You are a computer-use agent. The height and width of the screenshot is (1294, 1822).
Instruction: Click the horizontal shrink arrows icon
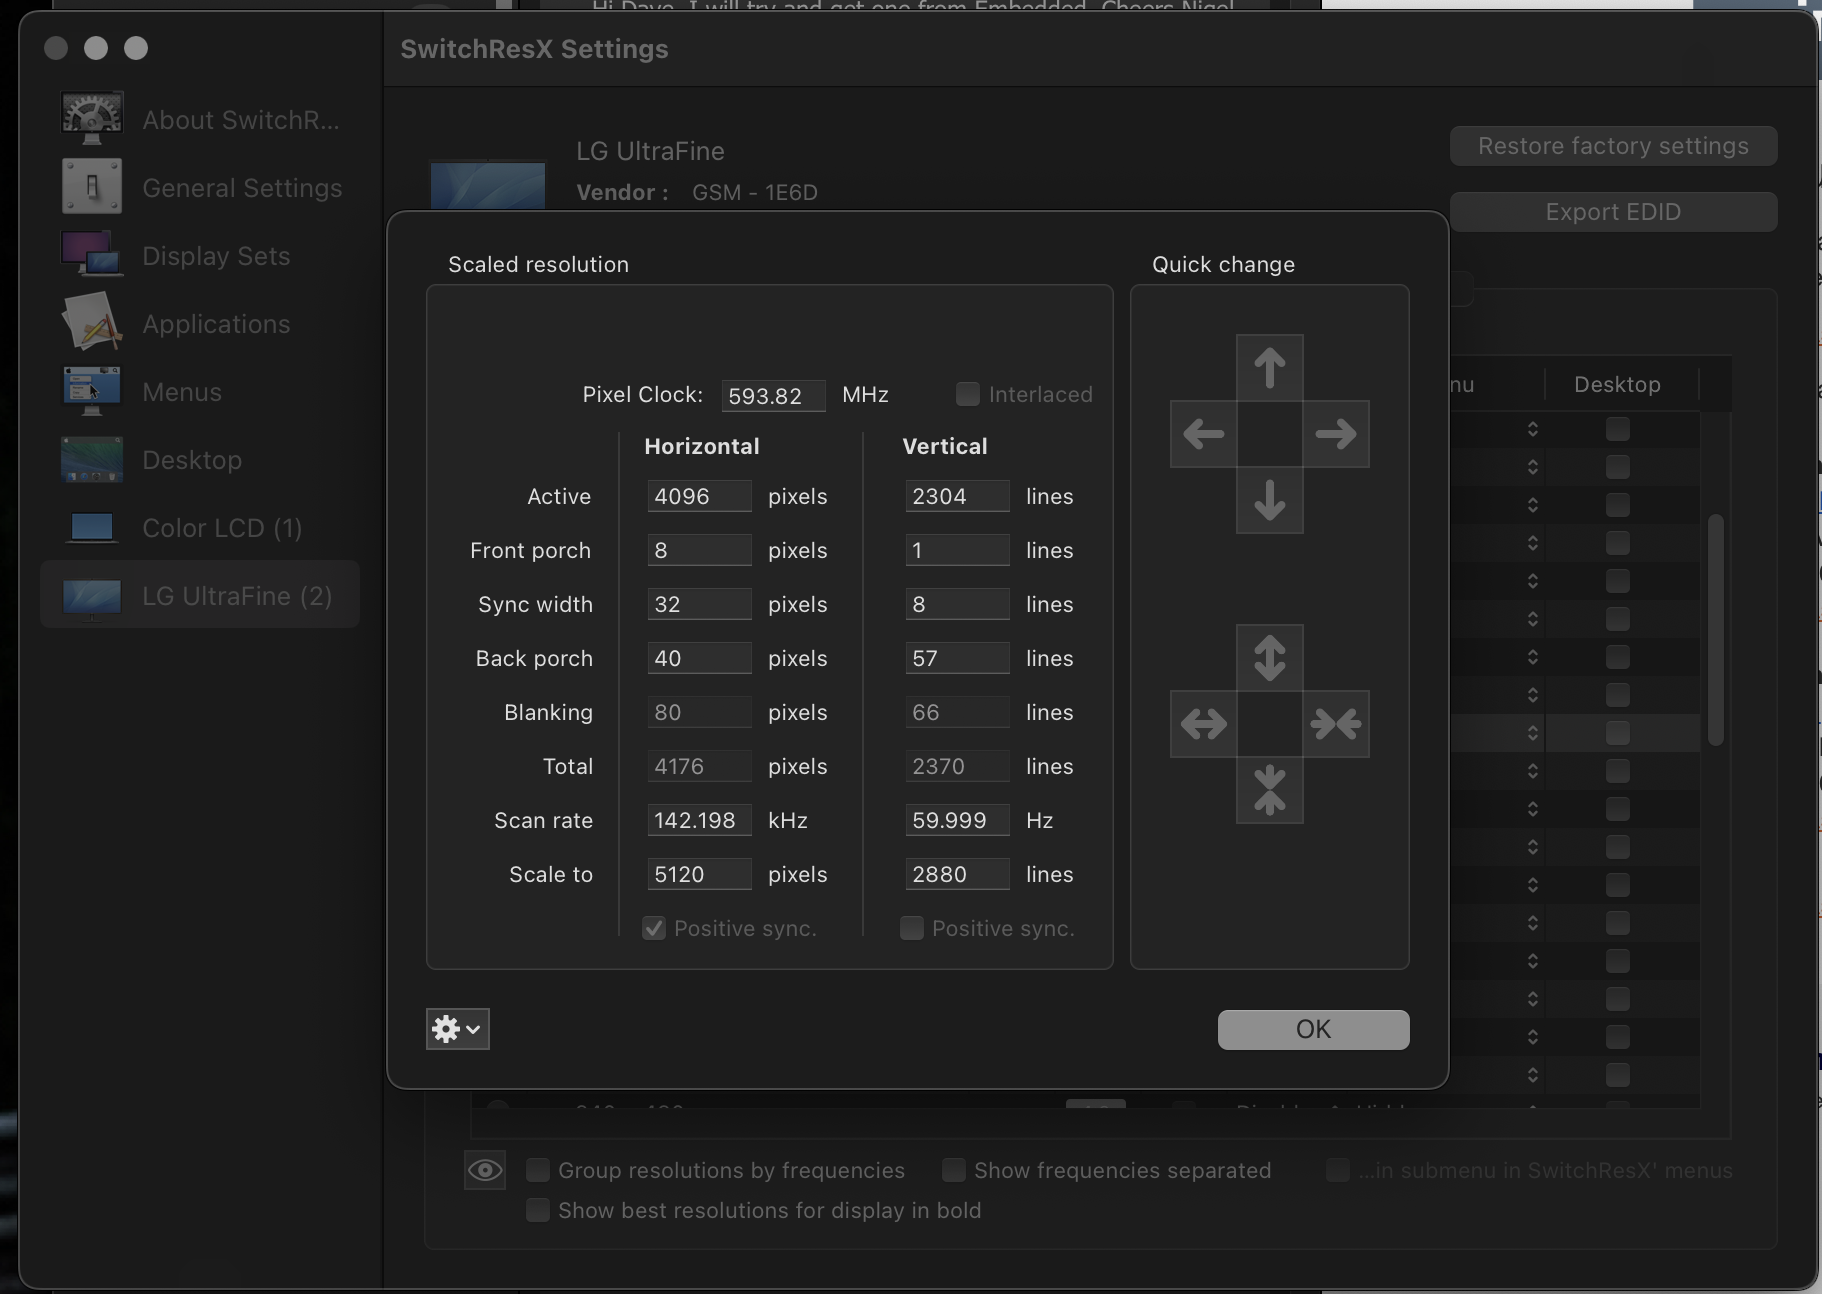[x=1336, y=723]
